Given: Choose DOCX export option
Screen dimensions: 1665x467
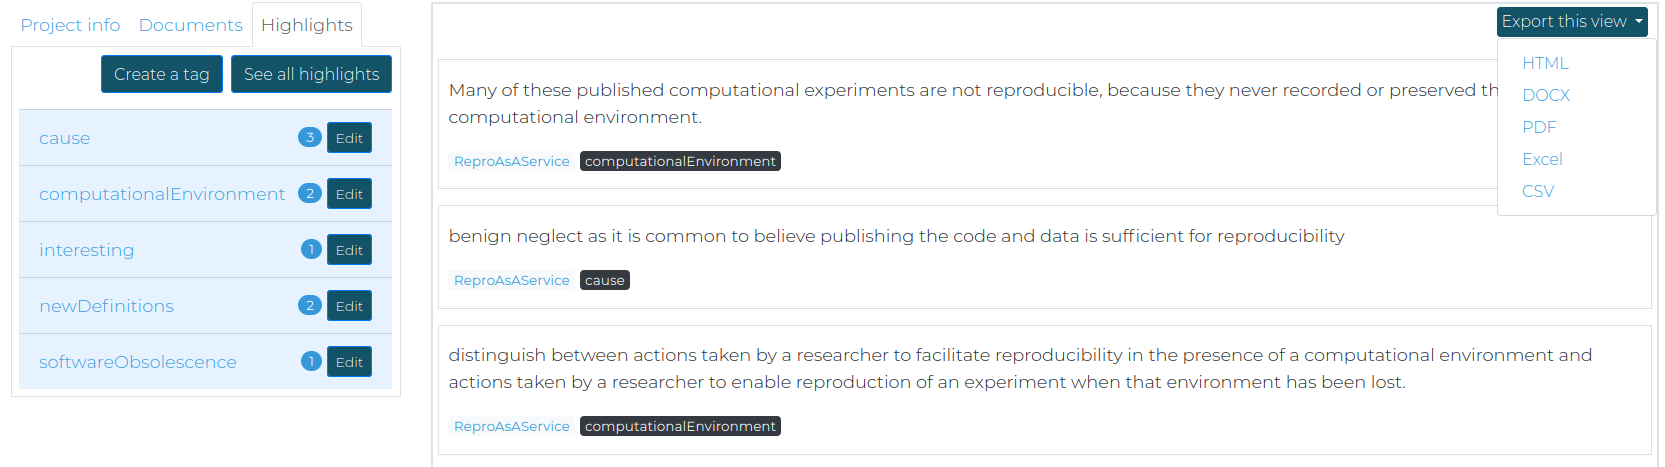Looking at the screenshot, I should pyautogui.click(x=1546, y=95).
